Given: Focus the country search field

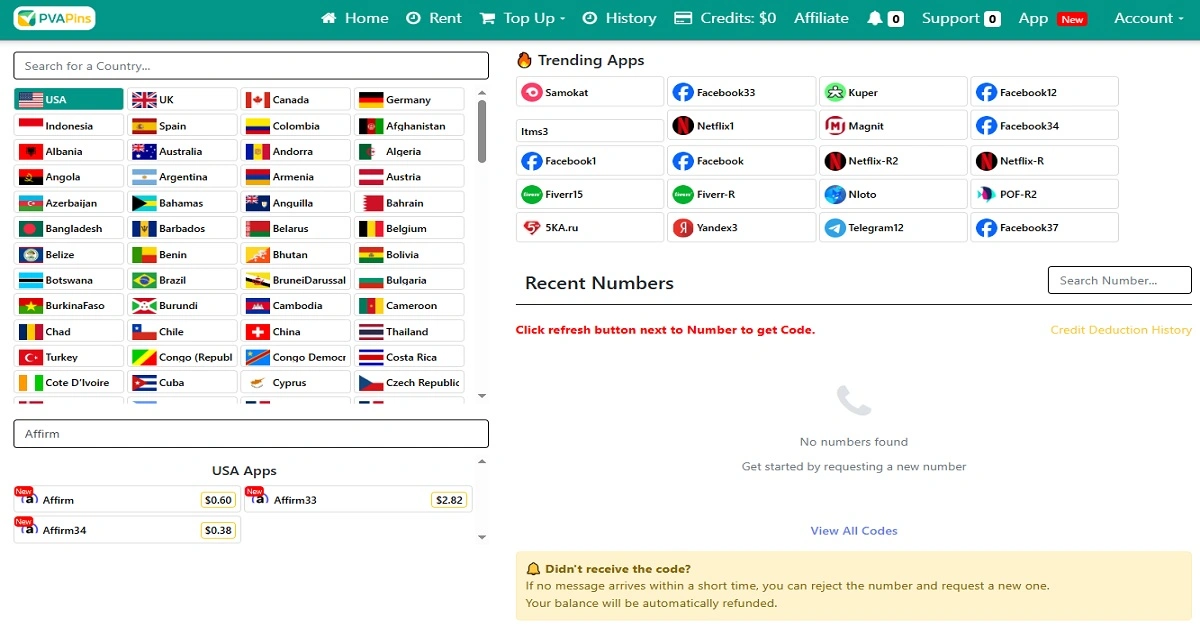Looking at the screenshot, I should pyautogui.click(x=251, y=66).
